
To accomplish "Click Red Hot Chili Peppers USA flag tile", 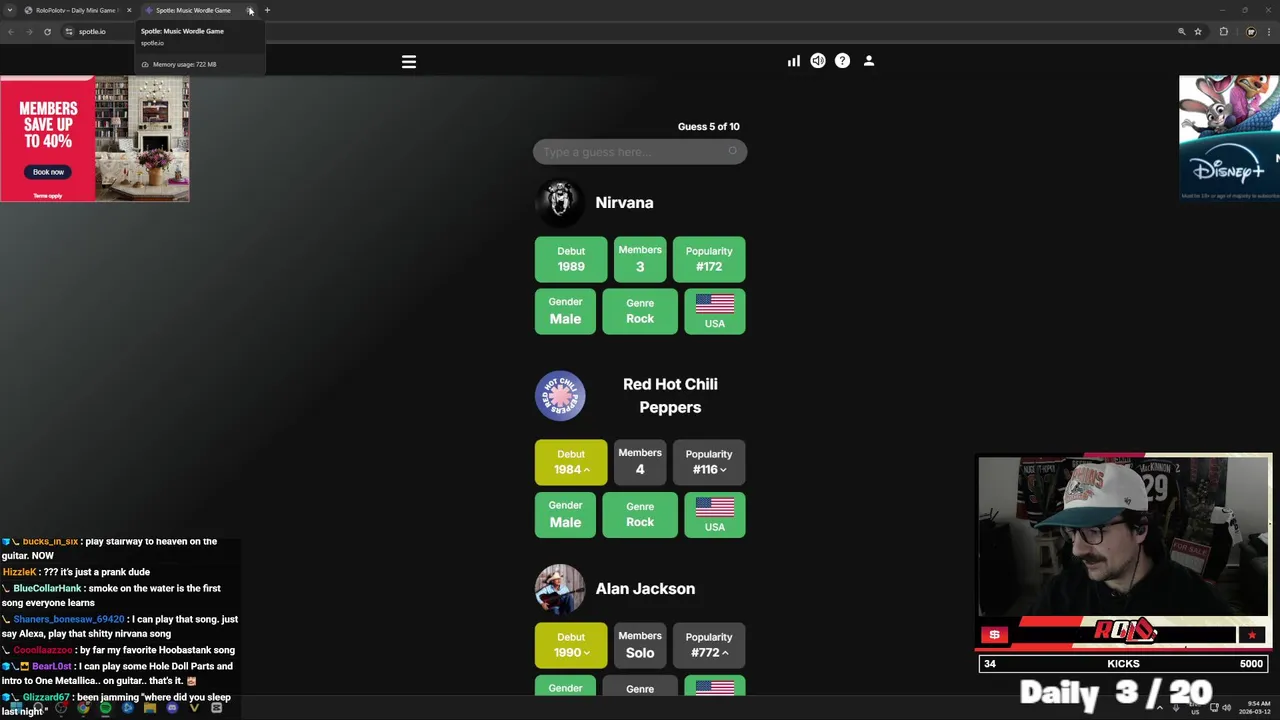I will pos(715,514).
